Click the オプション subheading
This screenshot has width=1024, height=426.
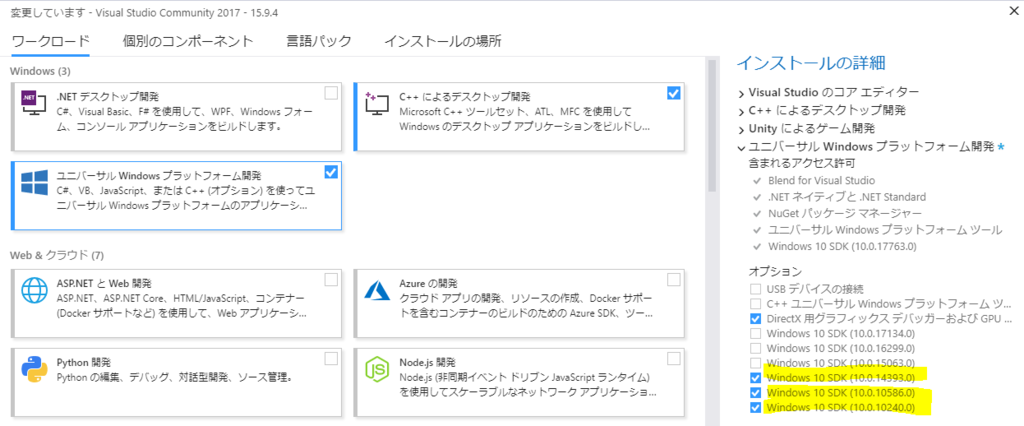775,270
